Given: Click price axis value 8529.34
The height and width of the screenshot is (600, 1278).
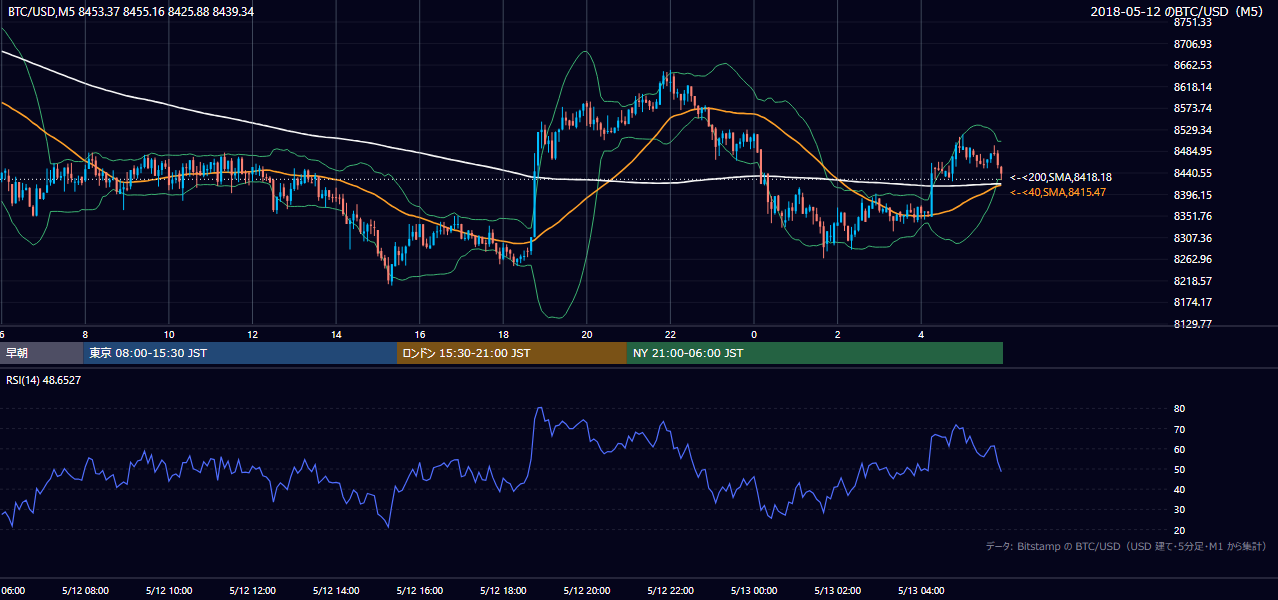Looking at the screenshot, I should [1192, 130].
